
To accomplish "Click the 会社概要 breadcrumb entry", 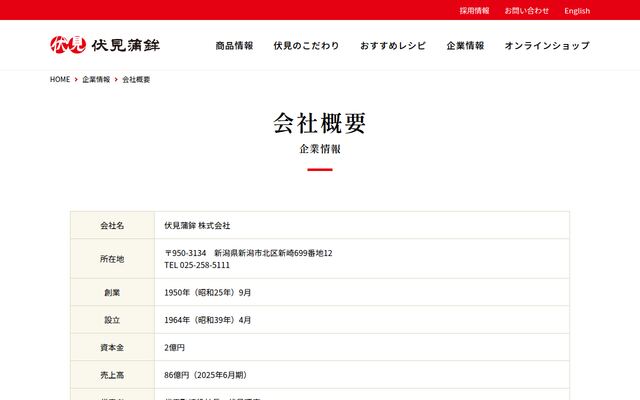I will click(x=136, y=79).
